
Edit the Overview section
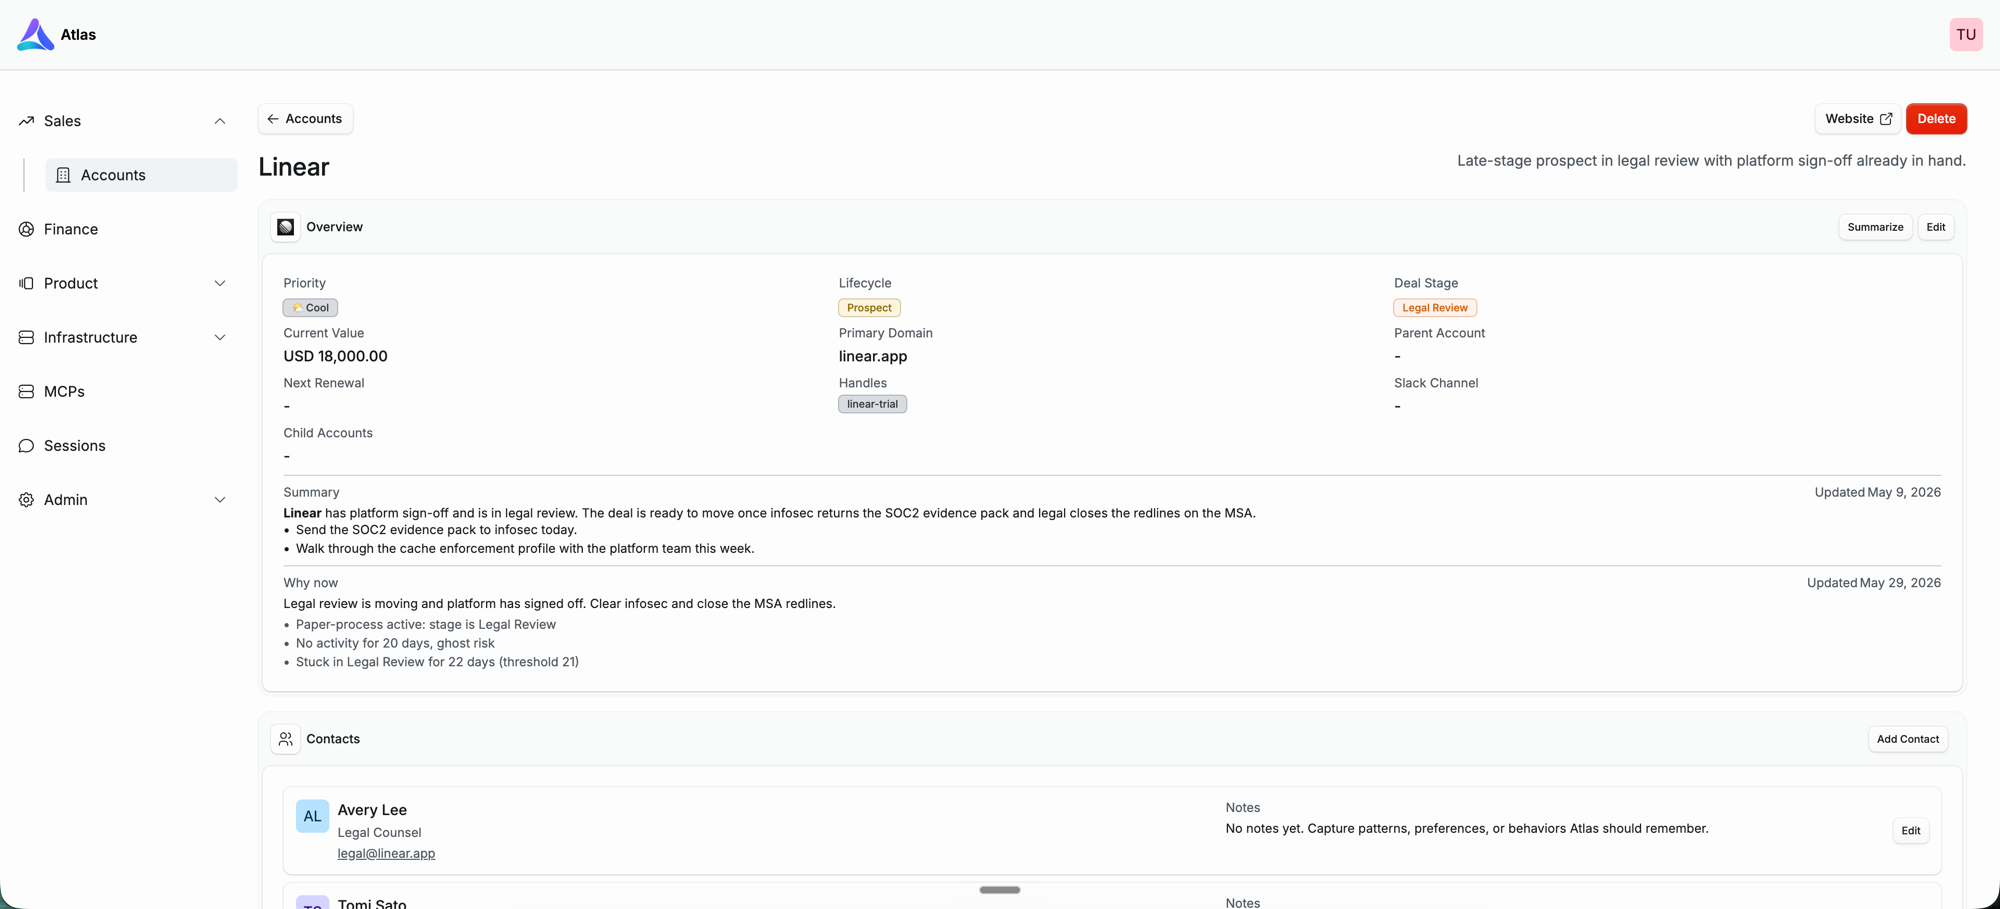pyautogui.click(x=1936, y=227)
